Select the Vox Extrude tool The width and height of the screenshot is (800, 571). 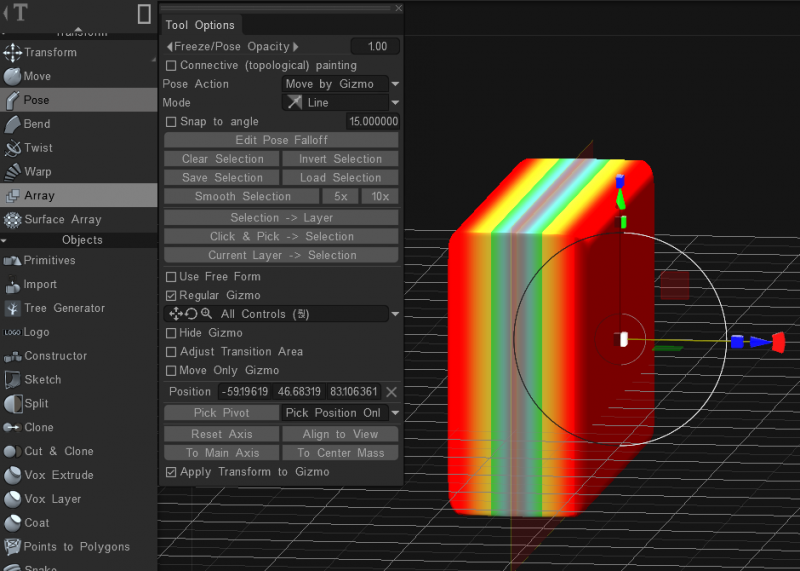coord(58,475)
